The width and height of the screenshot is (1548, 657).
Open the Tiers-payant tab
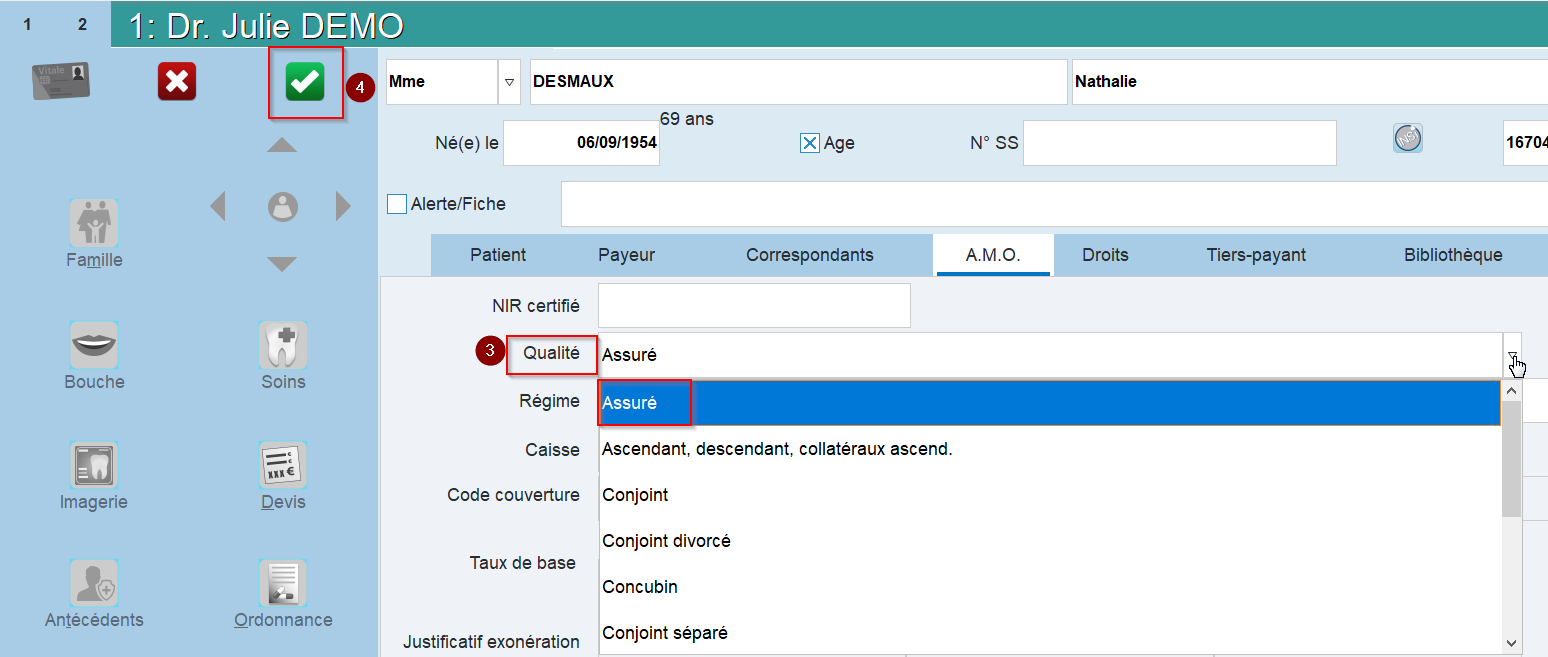click(x=1256, y=255)
